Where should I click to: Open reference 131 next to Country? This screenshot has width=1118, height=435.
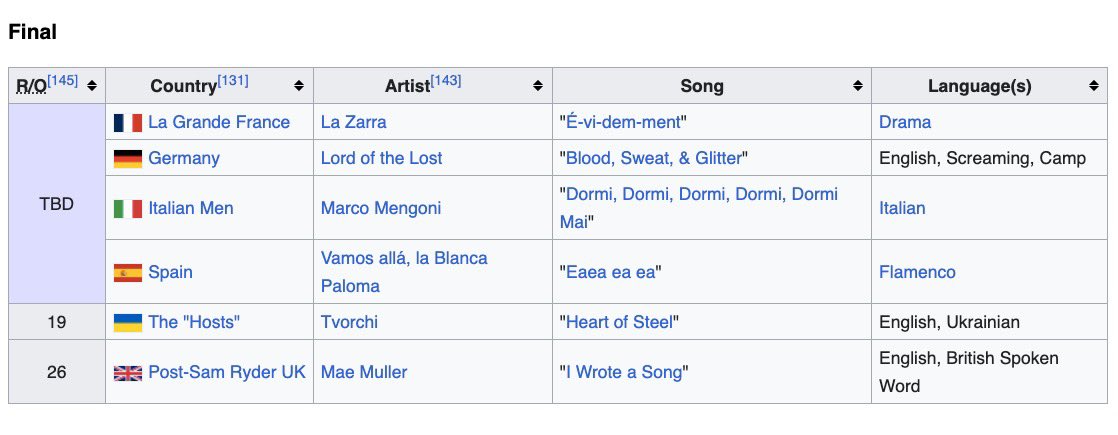point(233,80)
